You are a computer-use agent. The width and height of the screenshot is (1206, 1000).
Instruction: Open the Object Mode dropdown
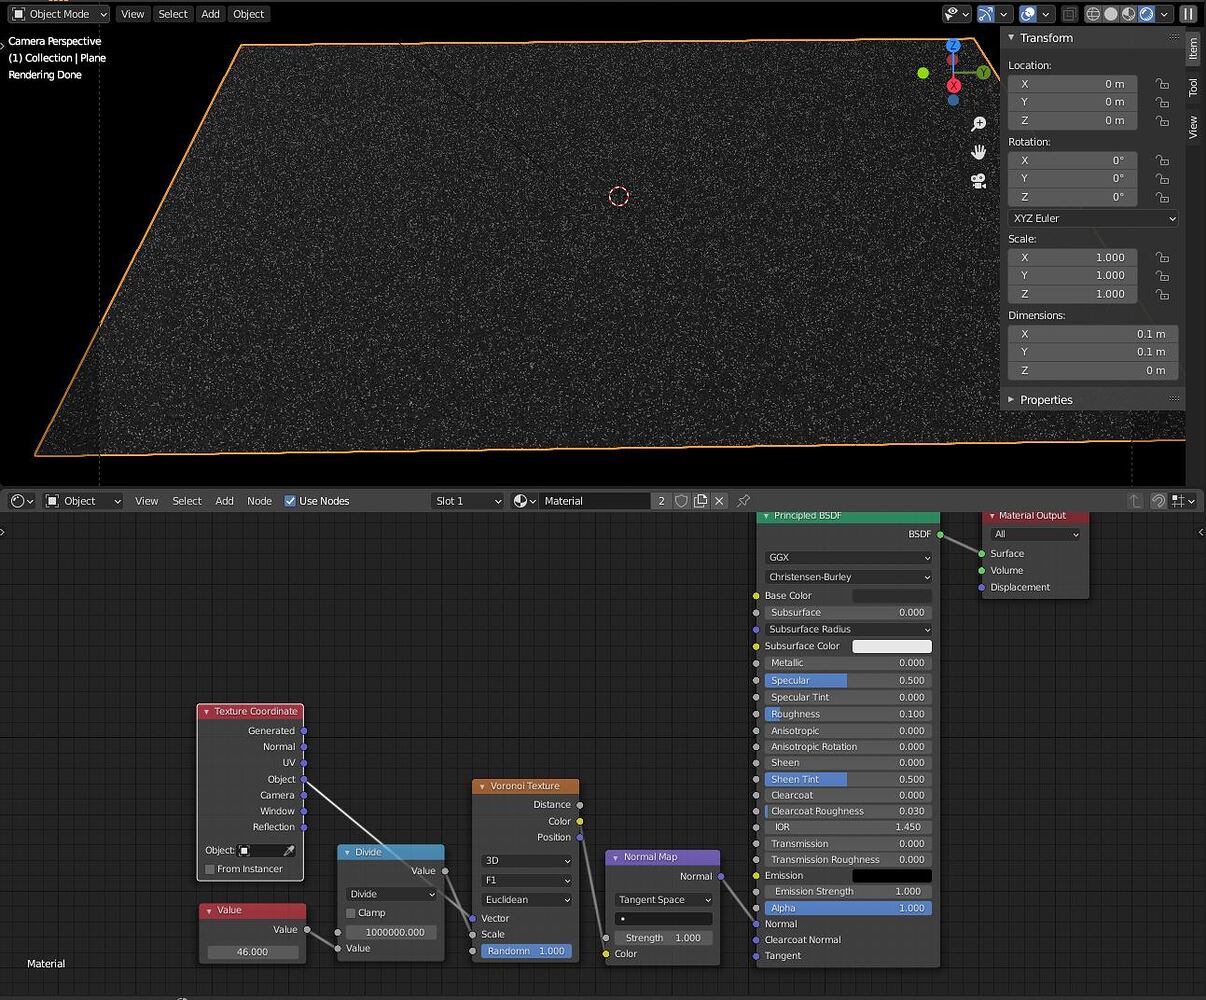pos(58,13)
